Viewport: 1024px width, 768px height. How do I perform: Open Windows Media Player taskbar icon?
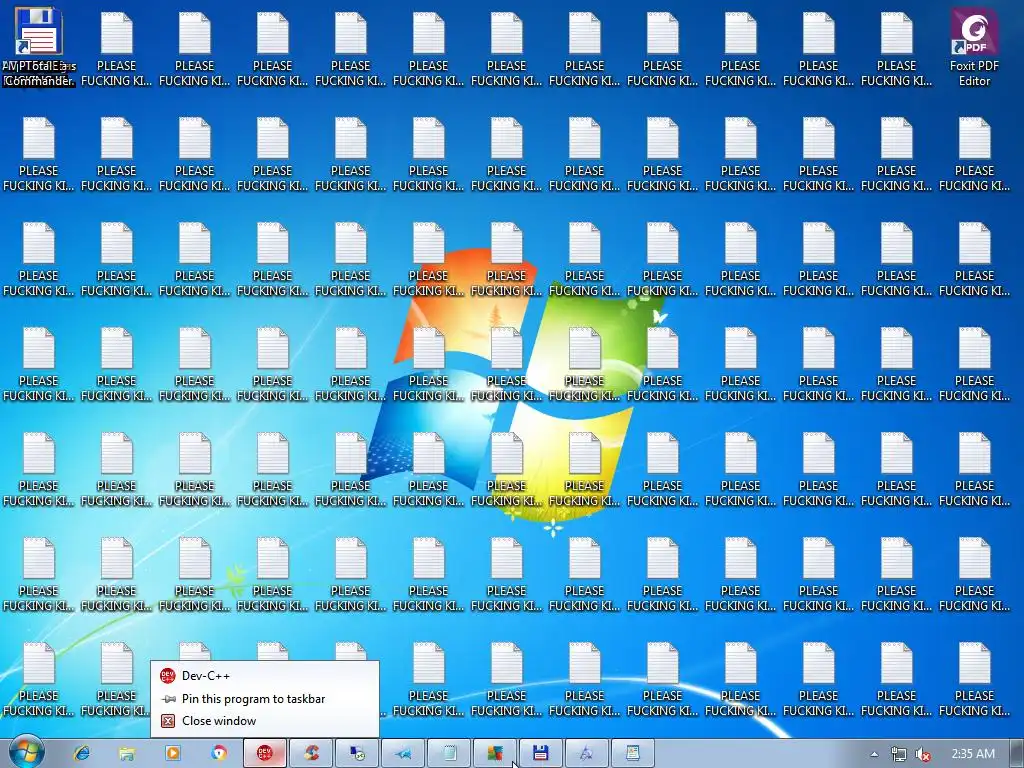click(x=173, y=754)
